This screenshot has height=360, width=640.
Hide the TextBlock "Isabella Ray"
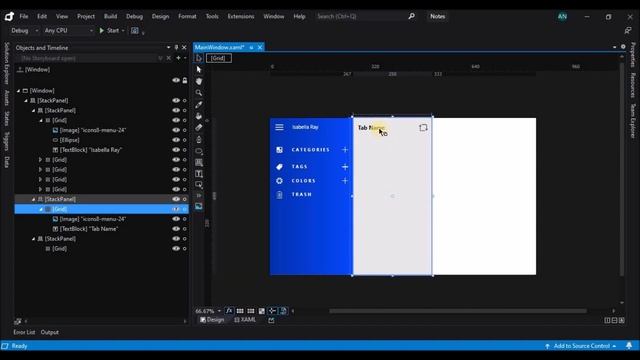click(176, 150)
